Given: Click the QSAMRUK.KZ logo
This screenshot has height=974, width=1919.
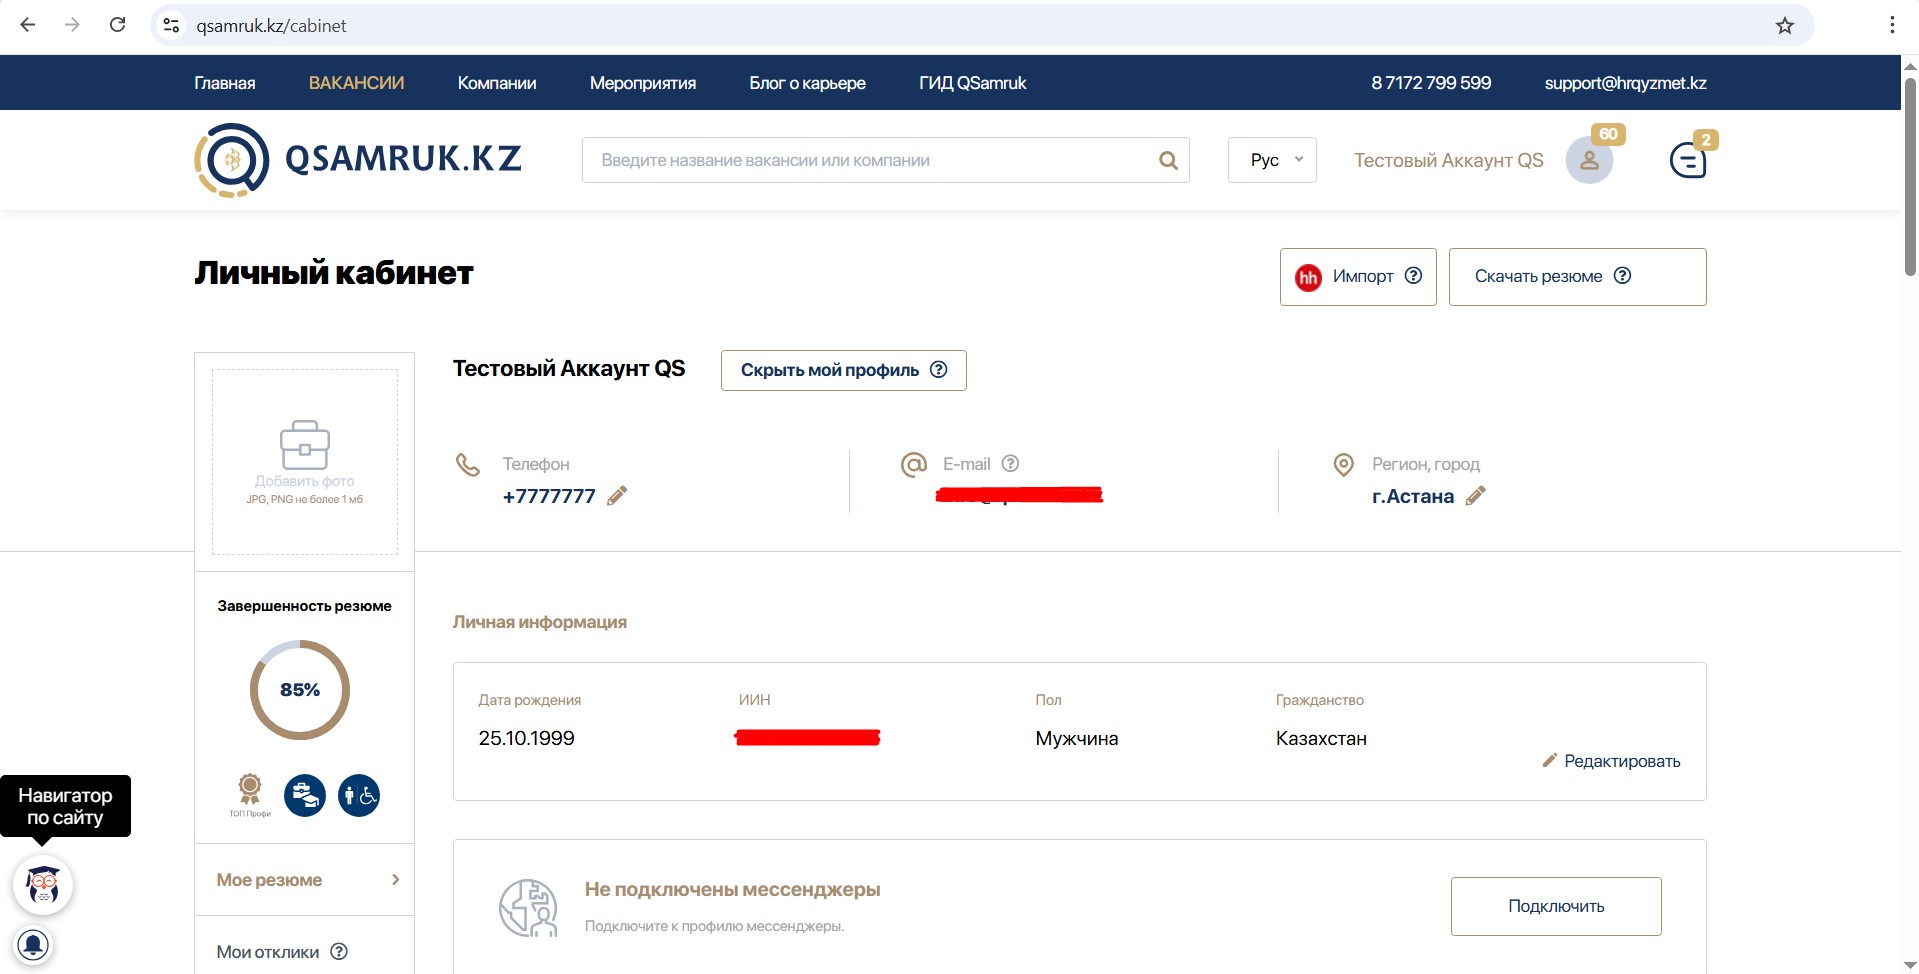Looking at the screenshot, I should (358, 160).
